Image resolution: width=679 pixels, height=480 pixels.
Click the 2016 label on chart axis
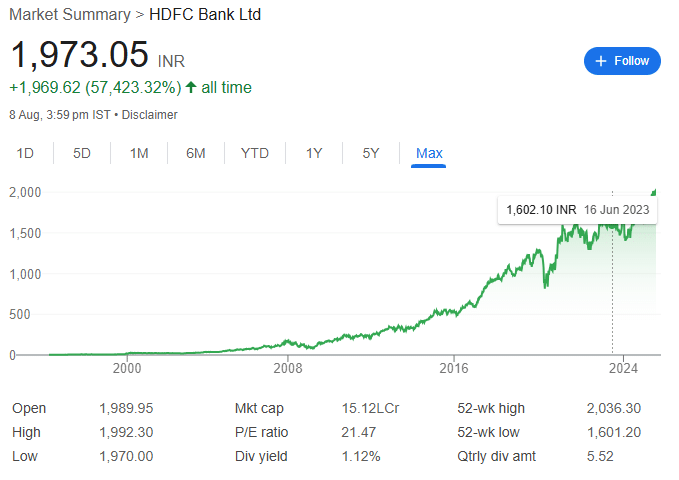[x=454, y=368]
